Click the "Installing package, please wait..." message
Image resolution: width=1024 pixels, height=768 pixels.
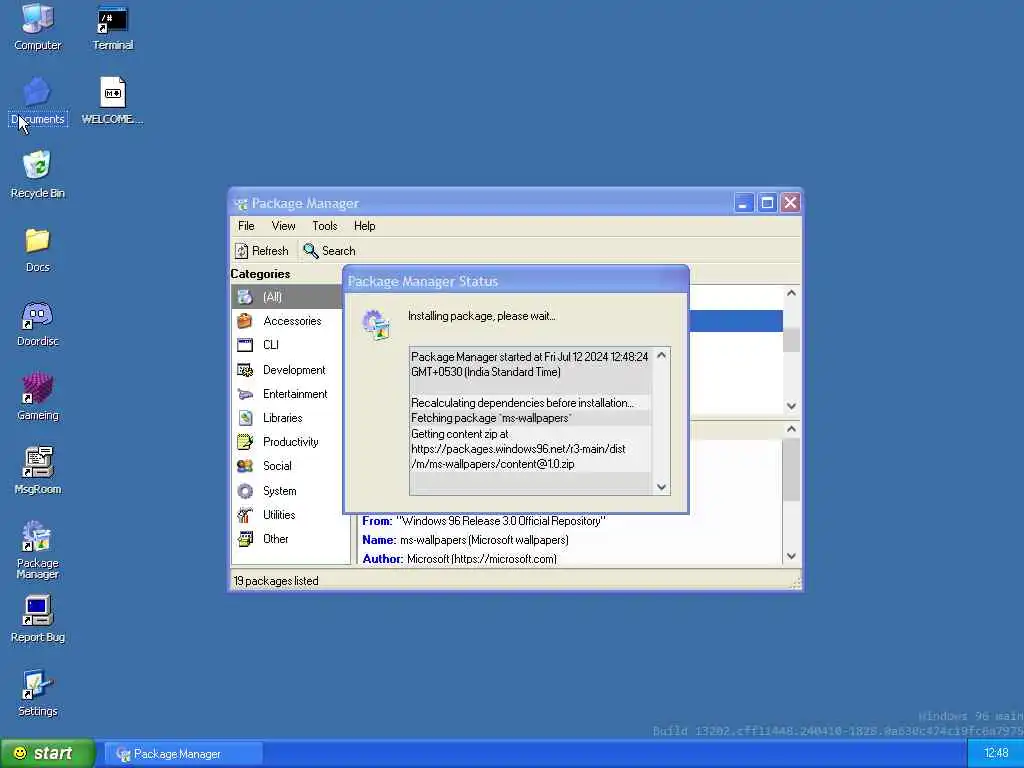(x=482, y=316)
